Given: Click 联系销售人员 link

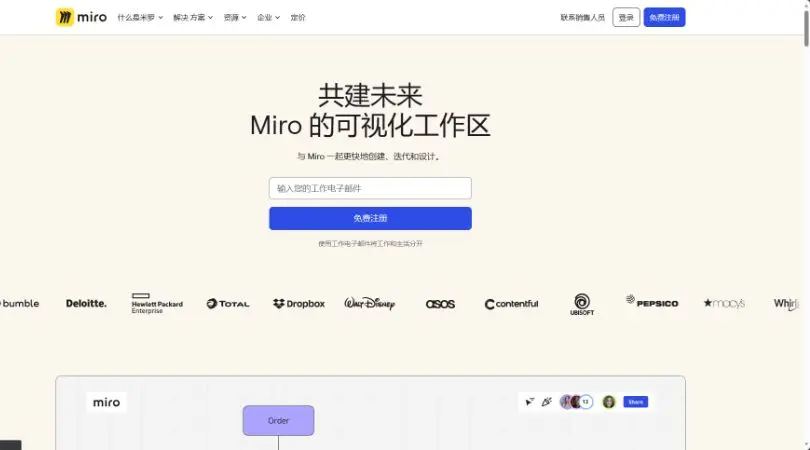Looking at the screenshot, I should click(582, 18).
